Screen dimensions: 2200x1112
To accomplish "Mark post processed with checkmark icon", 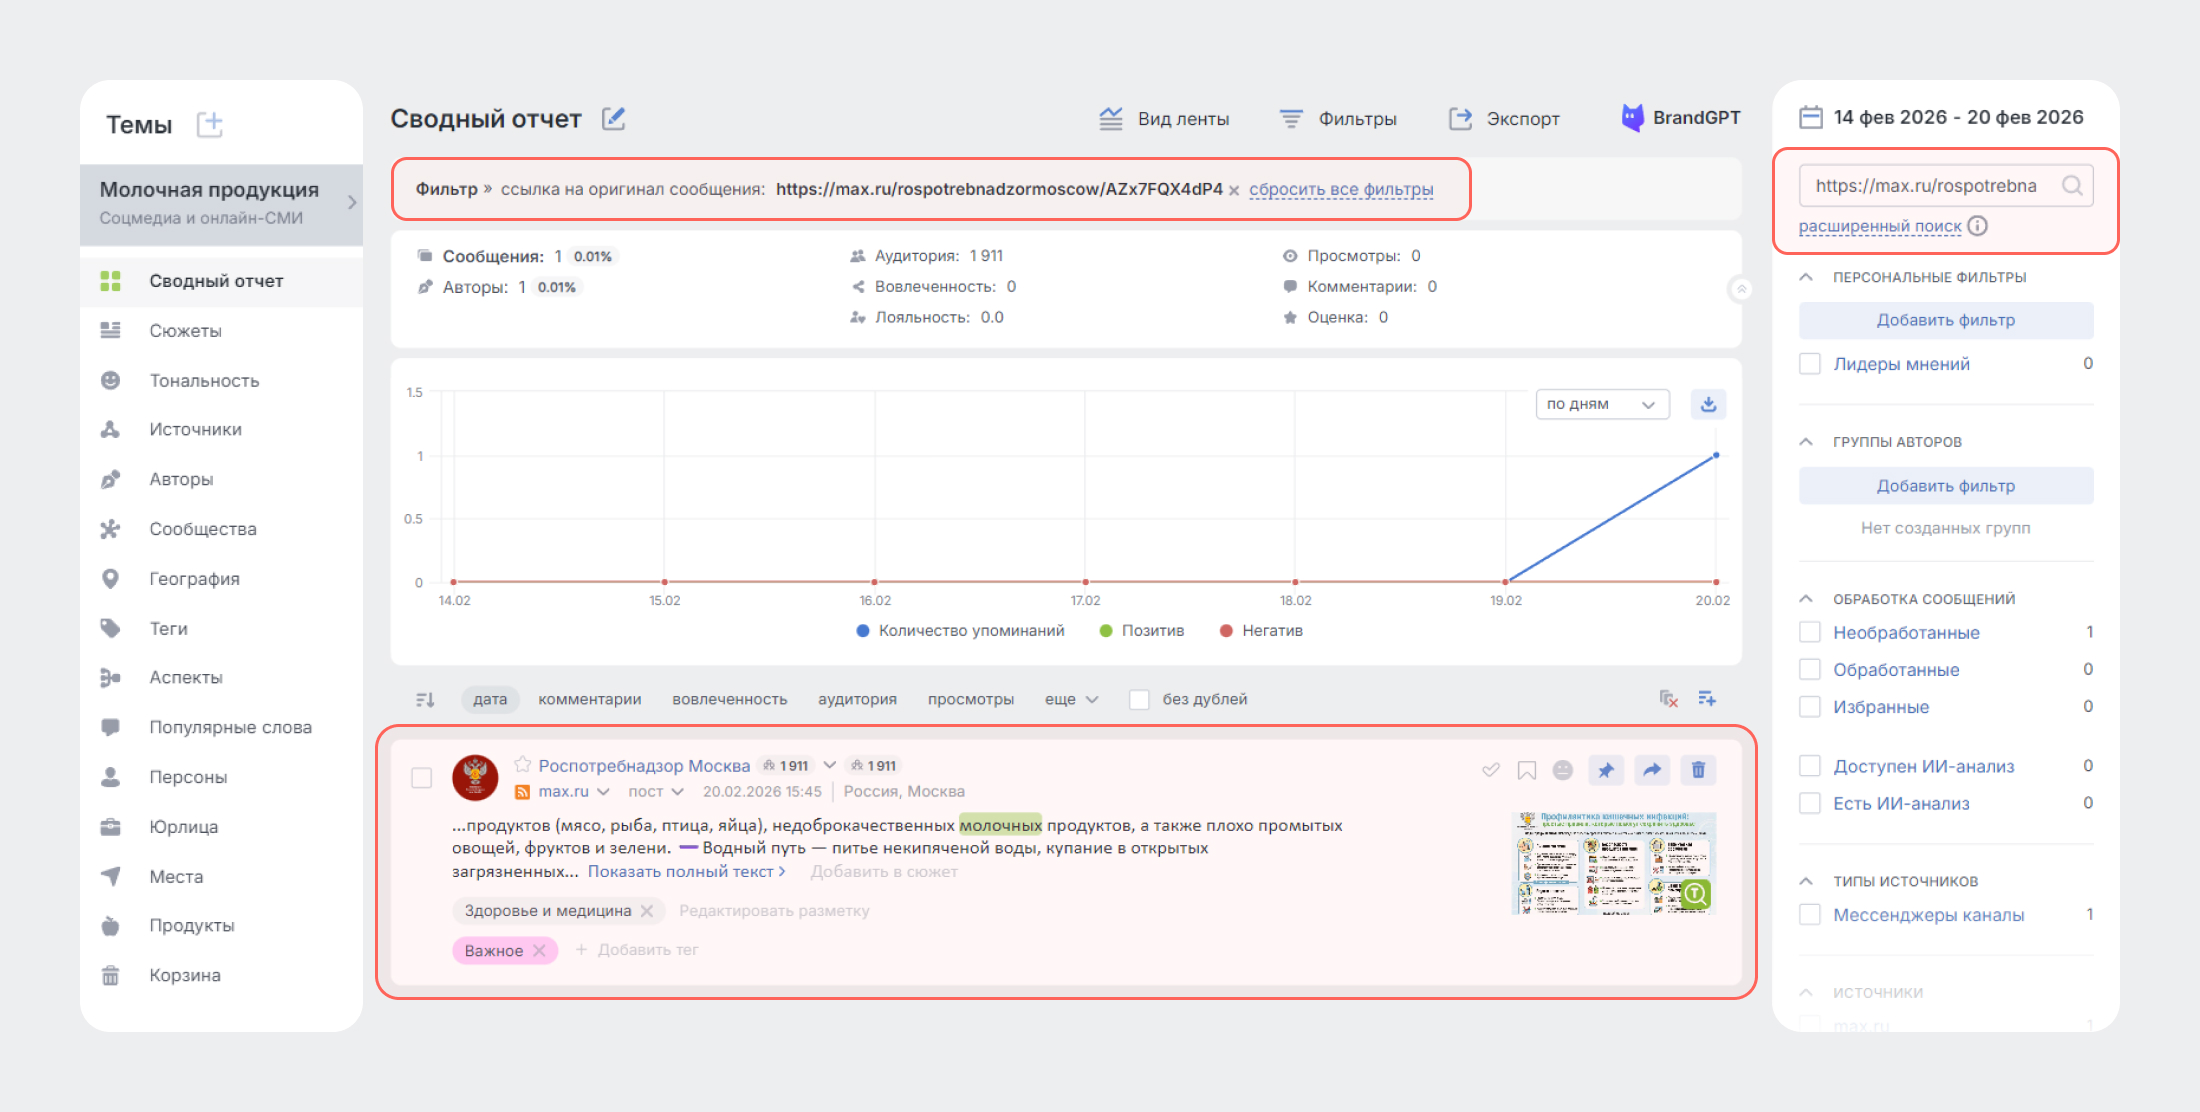I will pyautogui.click(x=1490, y=770).
